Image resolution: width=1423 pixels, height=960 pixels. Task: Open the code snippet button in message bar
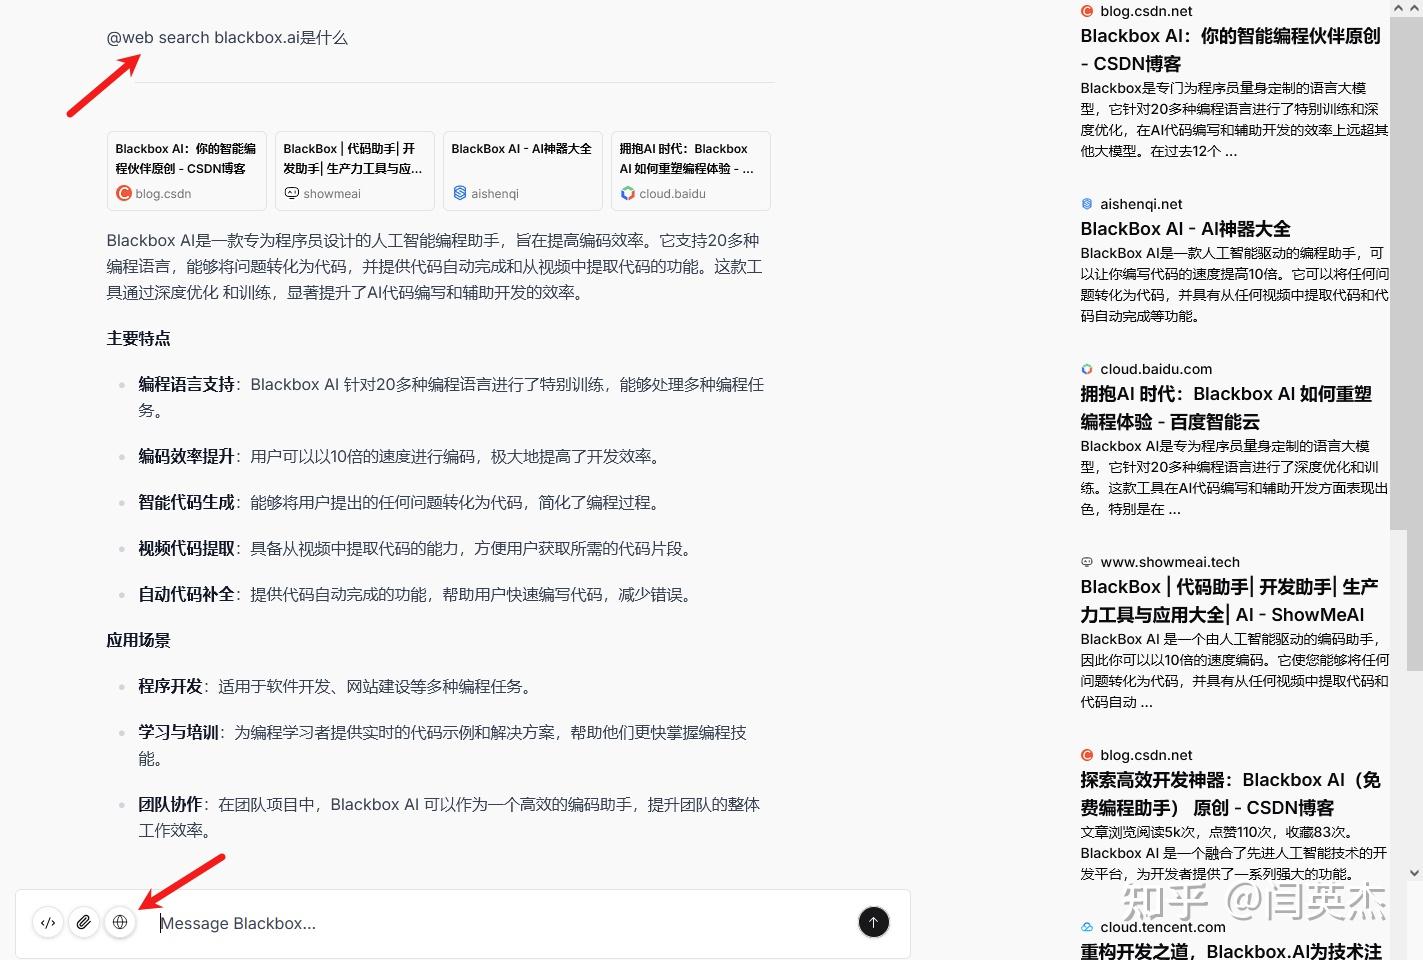point(48,923)
